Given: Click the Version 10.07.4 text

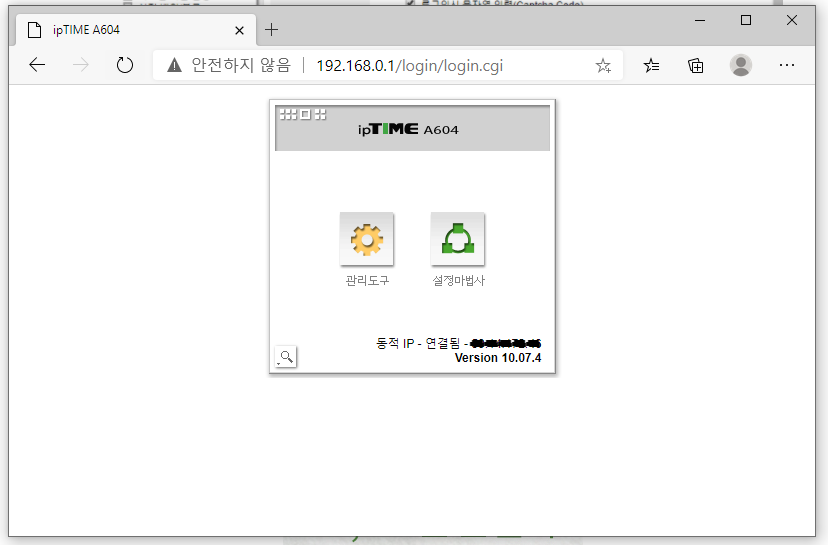Looking at the screenshot, I should tap(498, 358).
